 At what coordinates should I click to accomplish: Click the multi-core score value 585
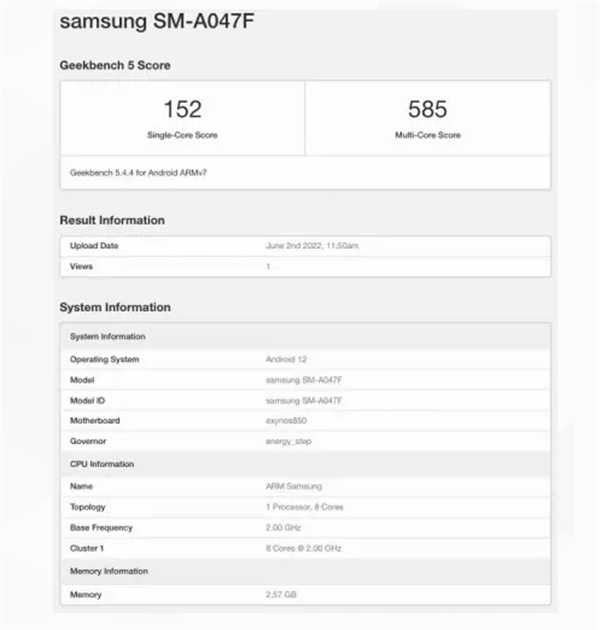427,109
